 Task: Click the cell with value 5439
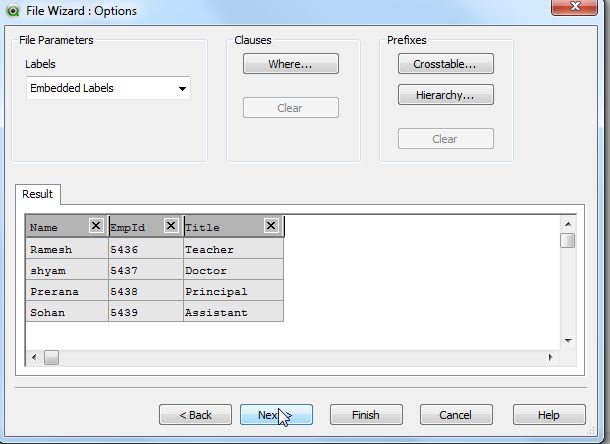pyautogui.click(x=146, y=312)
